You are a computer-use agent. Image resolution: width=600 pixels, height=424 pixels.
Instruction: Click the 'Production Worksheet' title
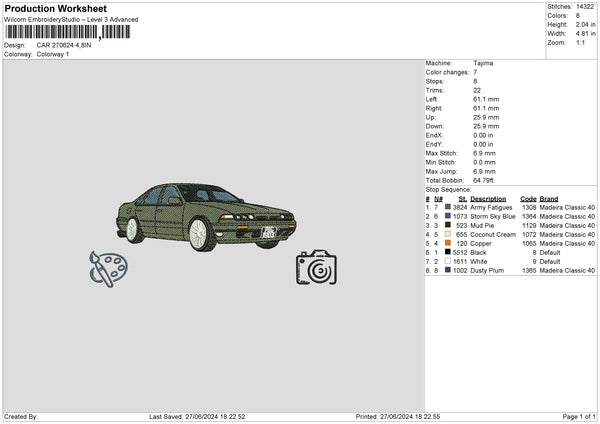click(x=55, y=8)
